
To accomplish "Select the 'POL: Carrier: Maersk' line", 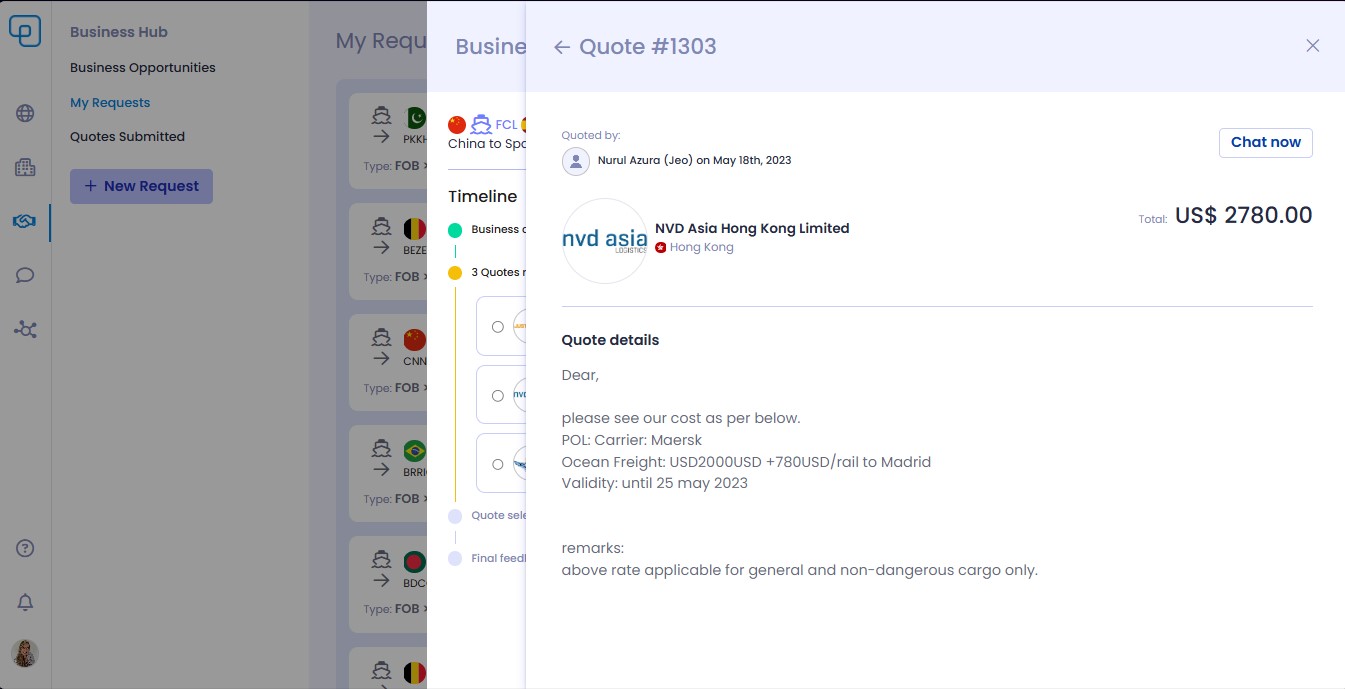I will point(632,440).
